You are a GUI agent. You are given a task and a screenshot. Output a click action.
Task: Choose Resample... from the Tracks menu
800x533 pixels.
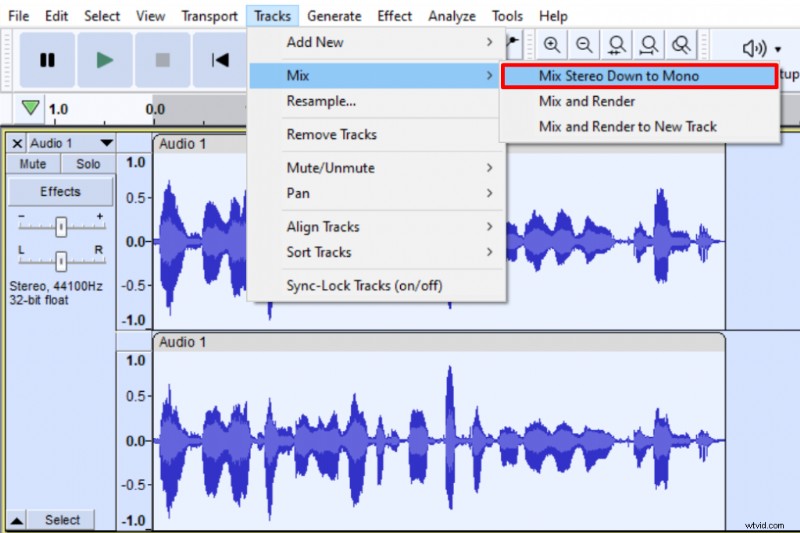376,101
